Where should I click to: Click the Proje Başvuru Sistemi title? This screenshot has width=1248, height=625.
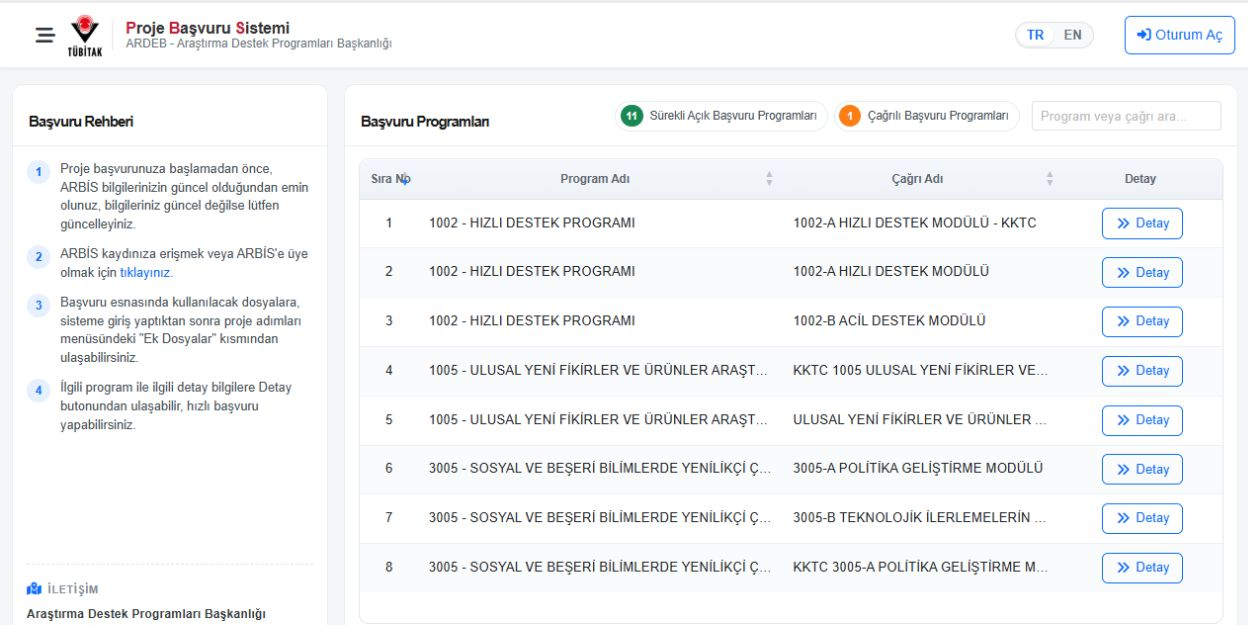pos(208,27)
